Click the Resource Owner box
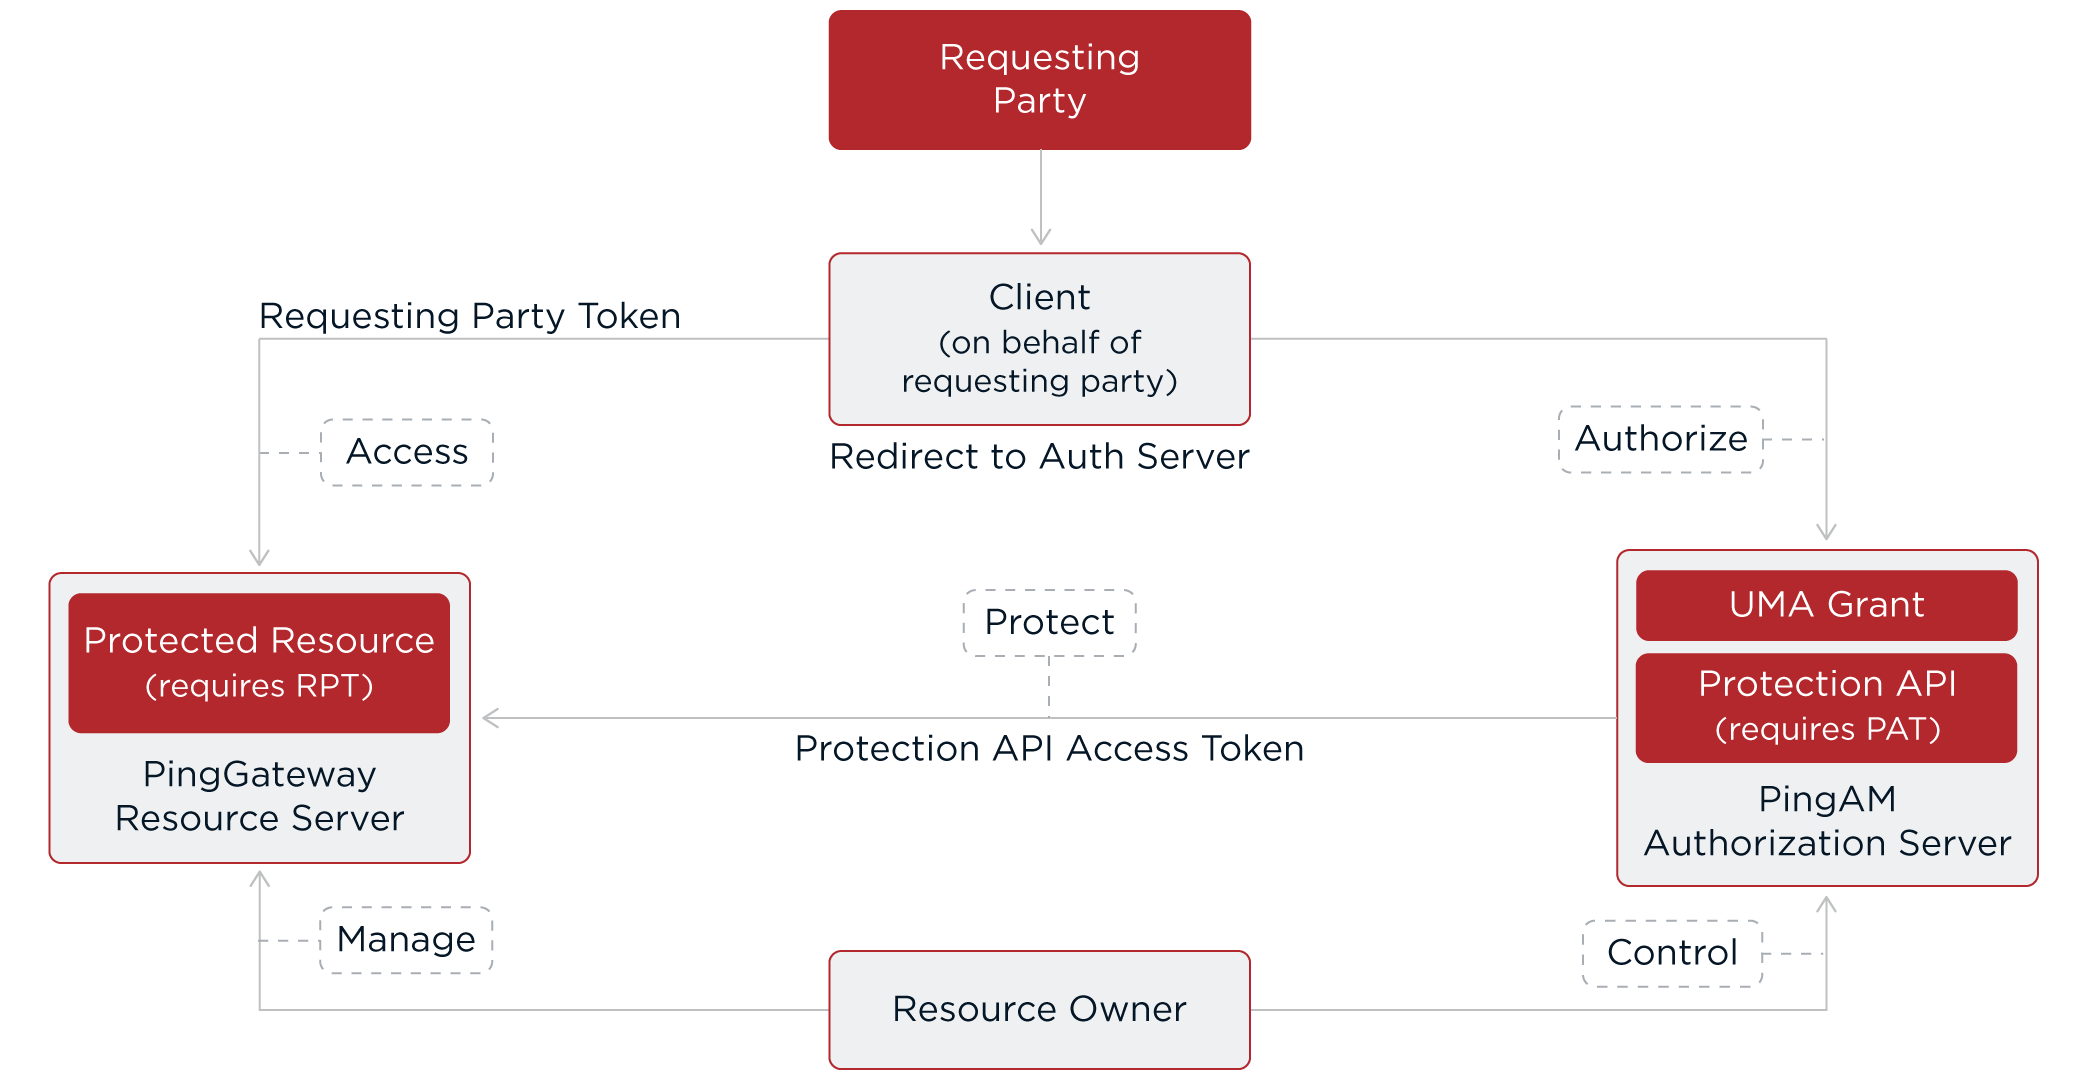 click(1039, 1009)
